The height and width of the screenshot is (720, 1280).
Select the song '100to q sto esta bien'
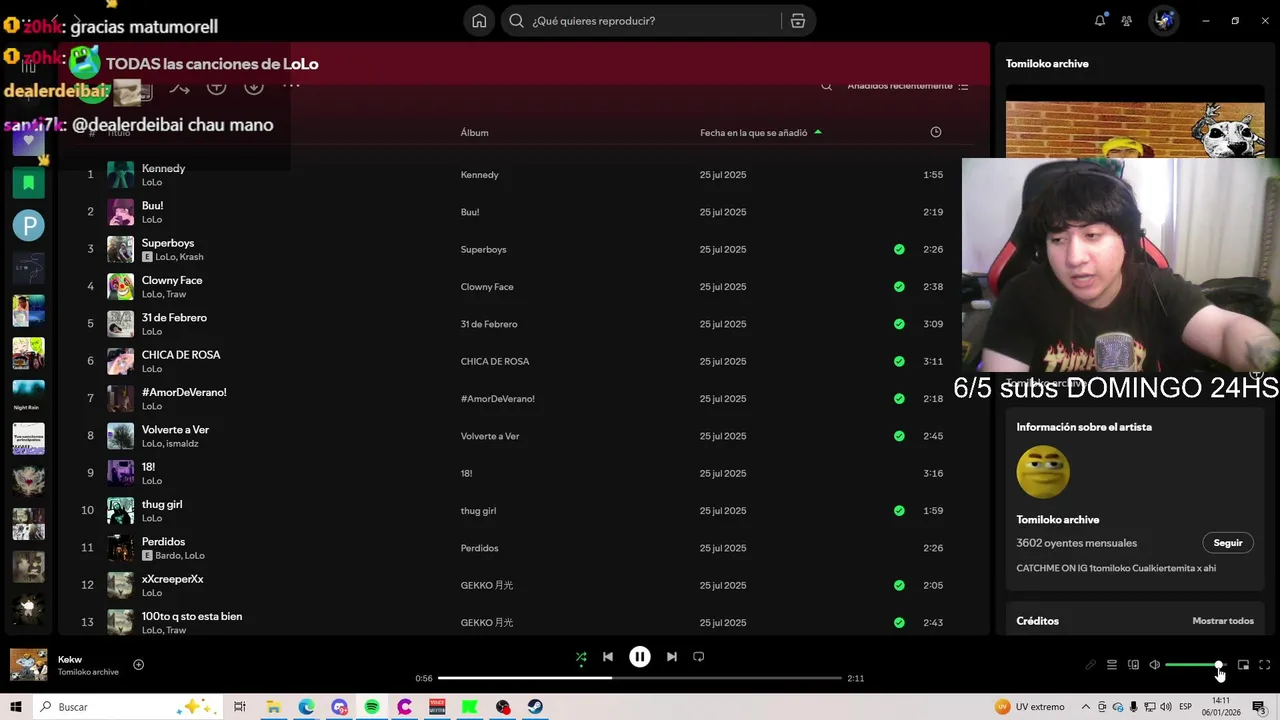click(192, 617)
